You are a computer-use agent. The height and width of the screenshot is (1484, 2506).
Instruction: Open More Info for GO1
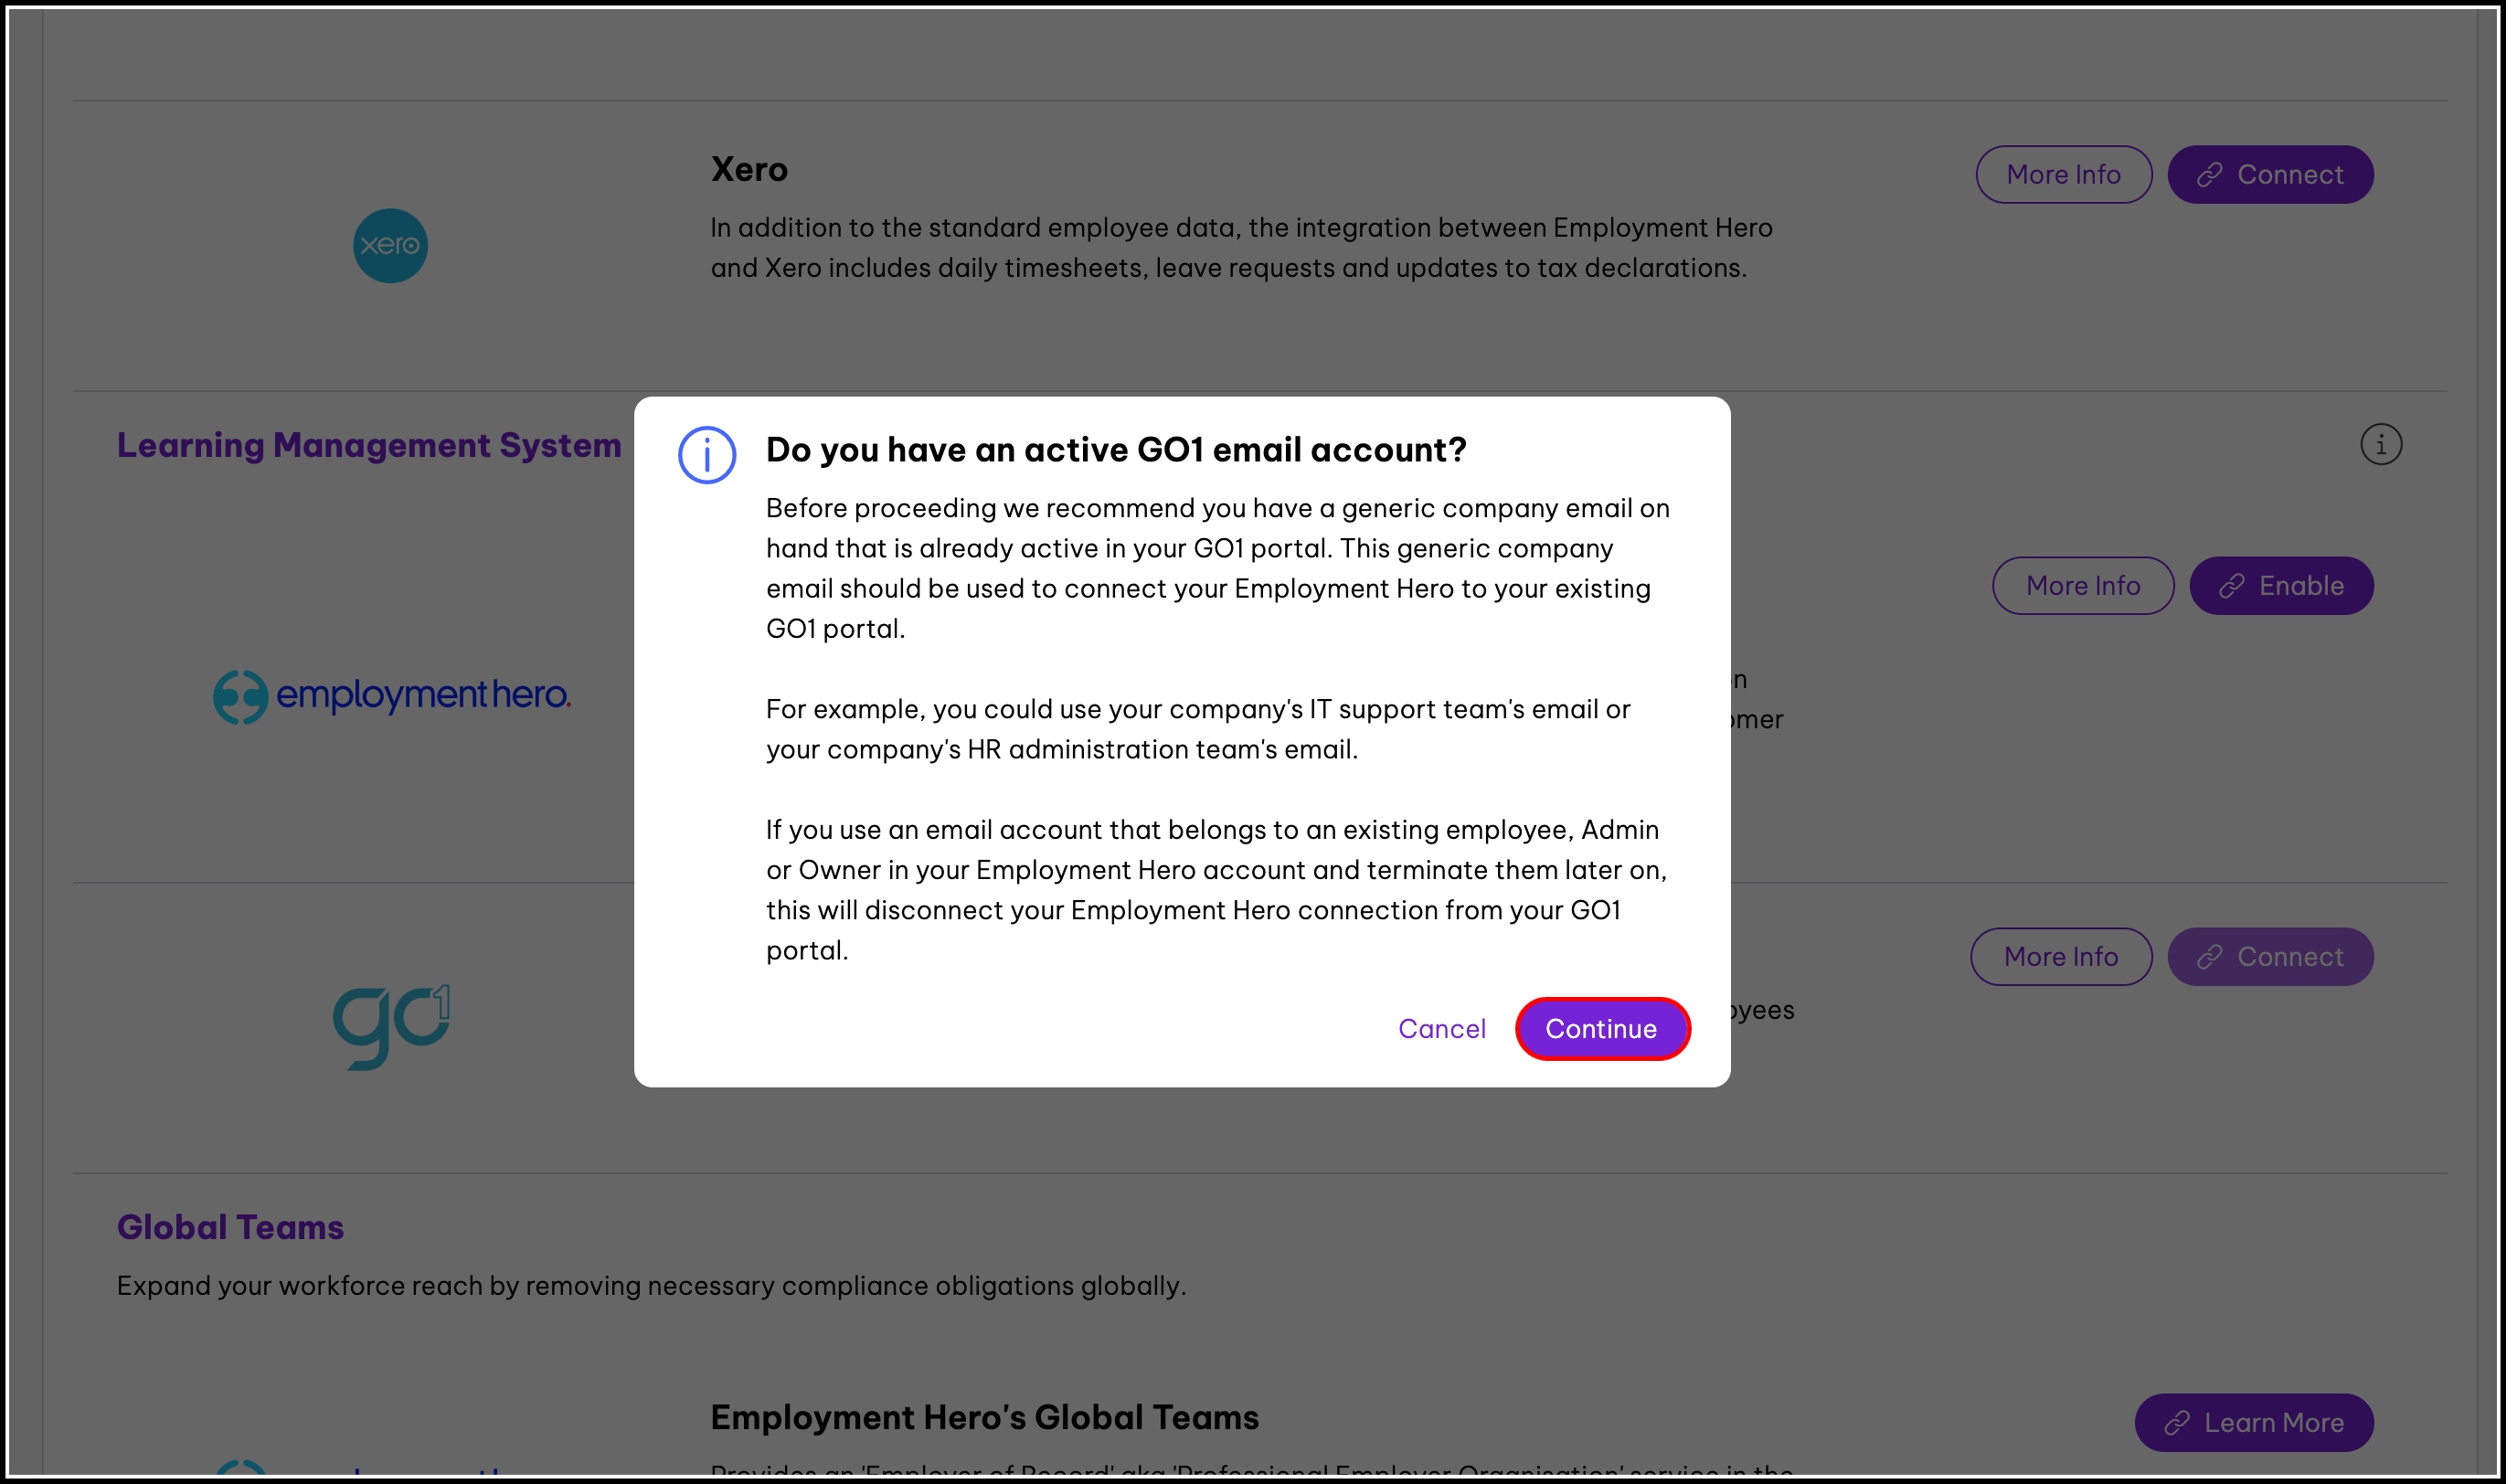pos(2060,957)
